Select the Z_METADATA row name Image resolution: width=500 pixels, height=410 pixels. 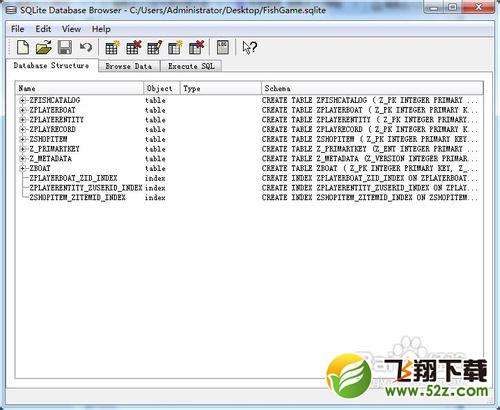(x=51, y=159)
